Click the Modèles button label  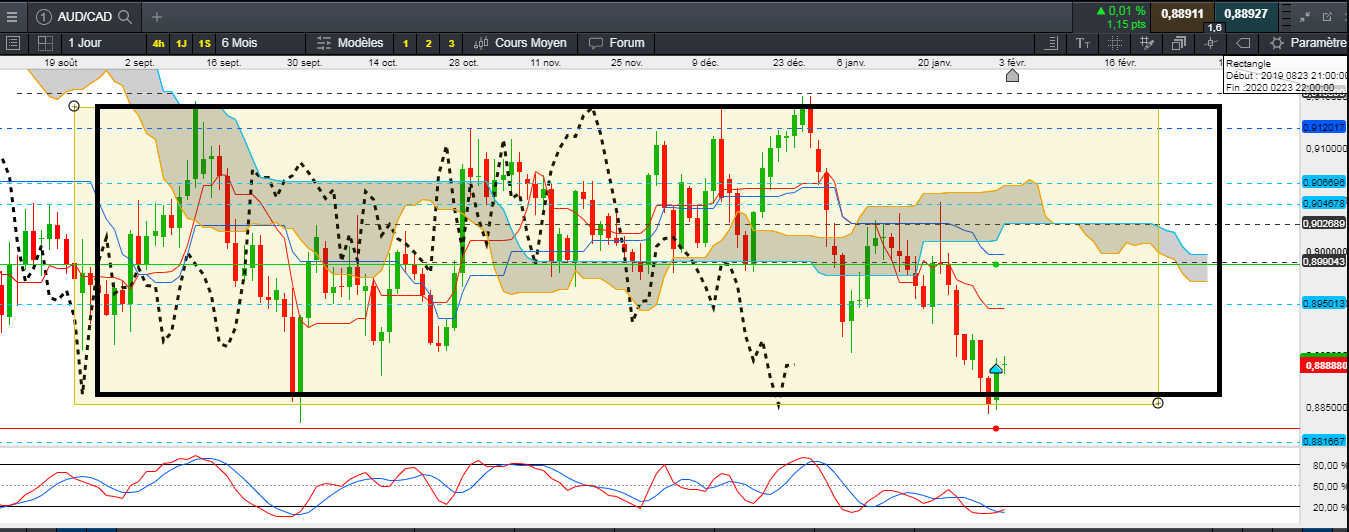click(x=360, y=43)
